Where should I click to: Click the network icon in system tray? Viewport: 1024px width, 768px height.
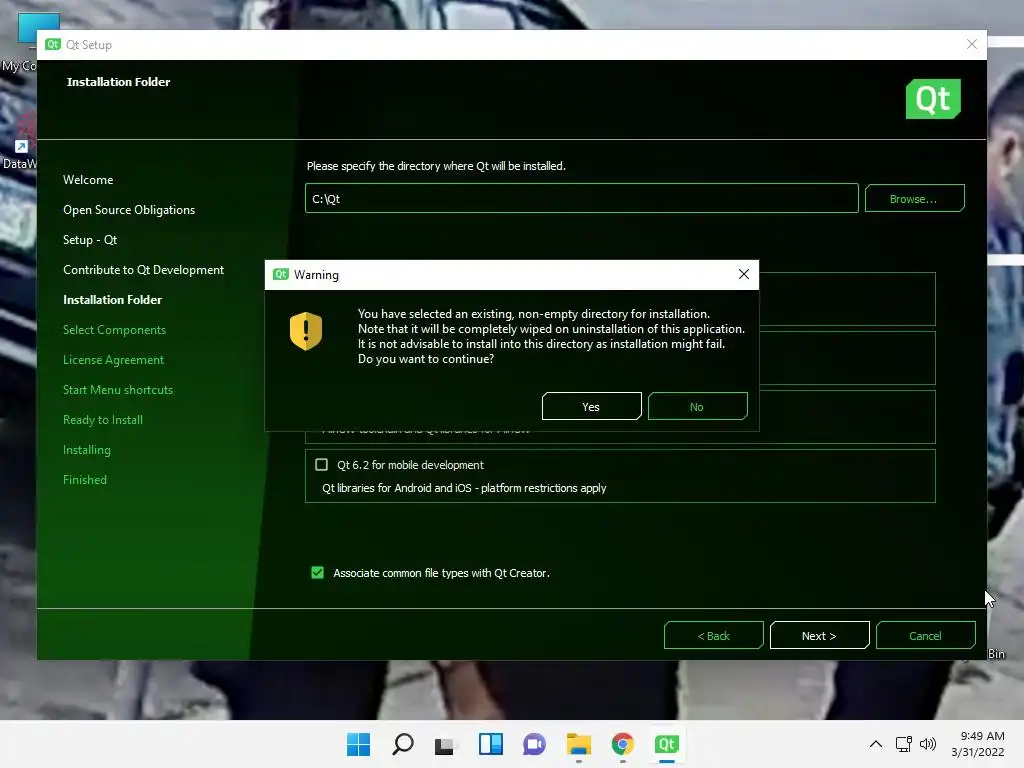(x=904, y=744)
